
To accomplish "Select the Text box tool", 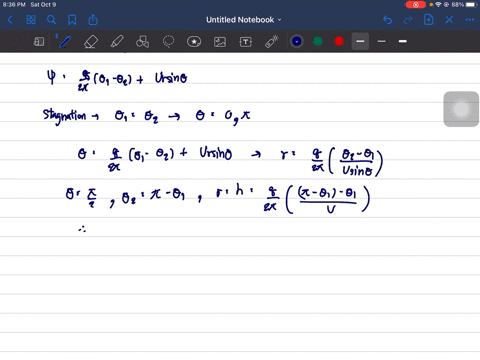I will pyautogui.click(x=246, y=42).
